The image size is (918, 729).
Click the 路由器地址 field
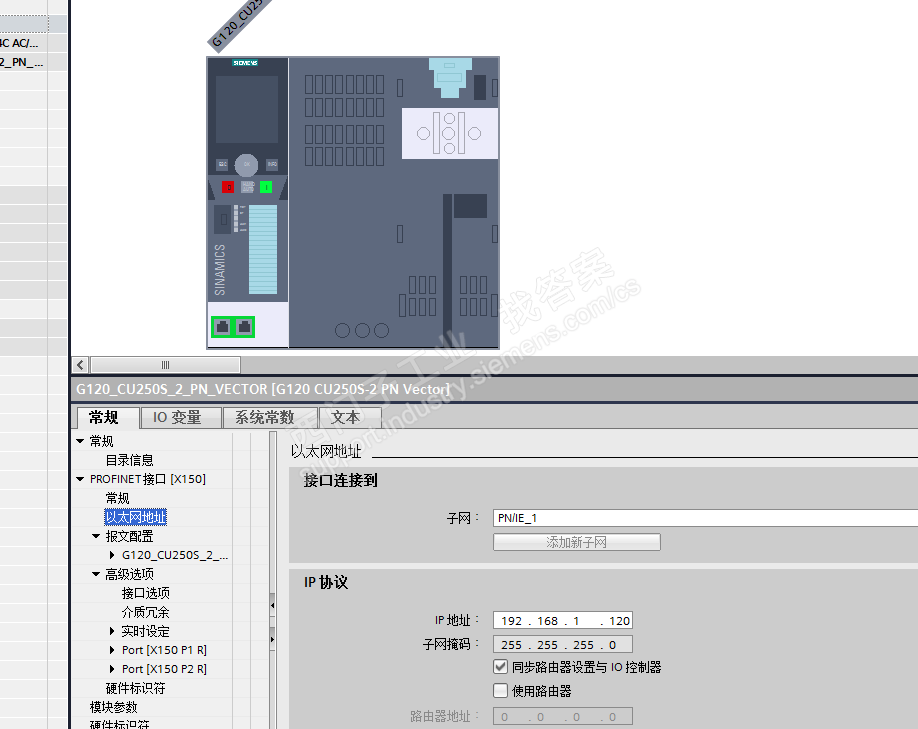coord(563,716)
